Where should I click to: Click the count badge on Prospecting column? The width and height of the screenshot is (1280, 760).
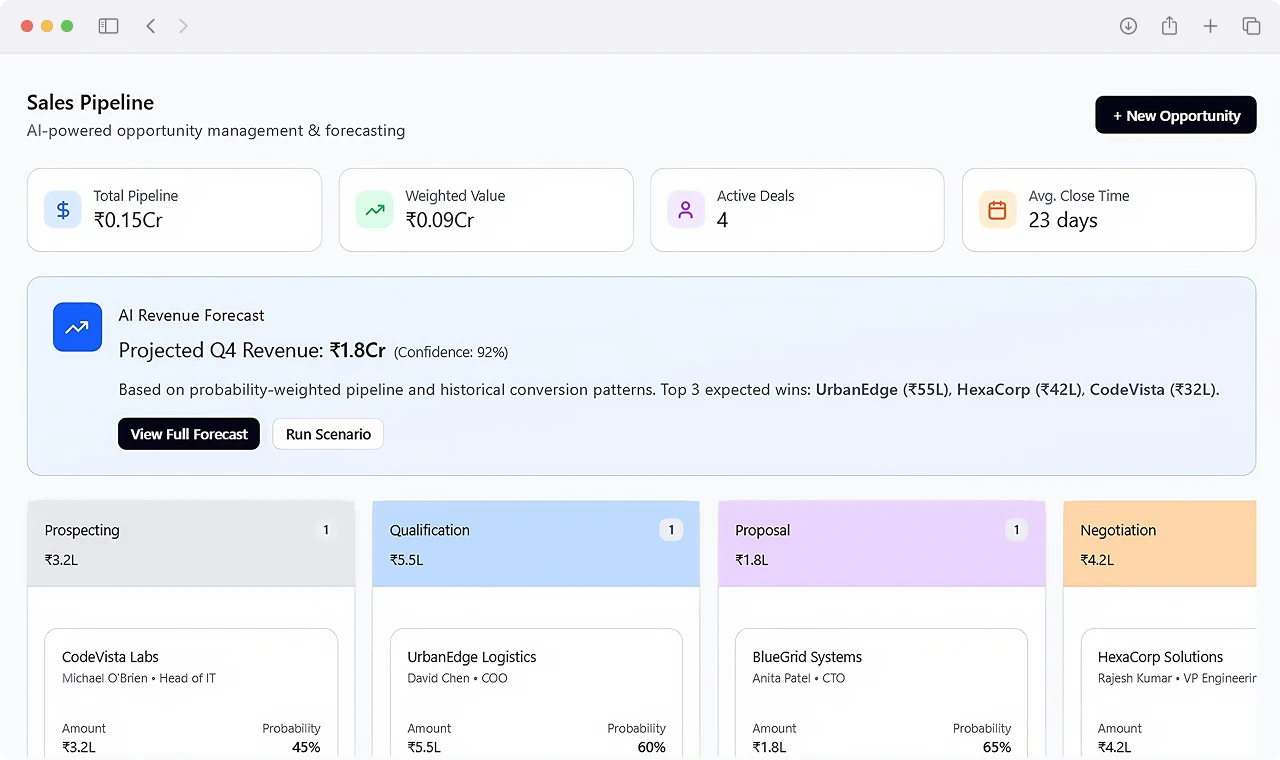coord(326,530)
